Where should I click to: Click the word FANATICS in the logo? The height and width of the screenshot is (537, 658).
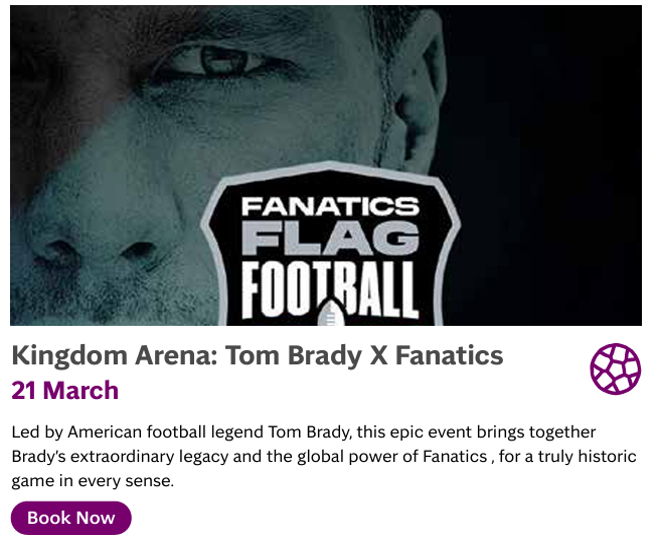330,208
